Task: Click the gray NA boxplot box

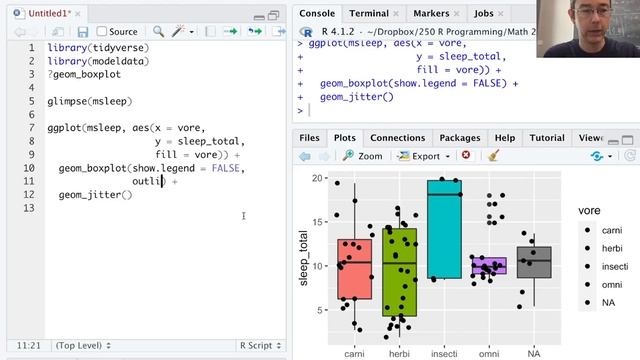Action: [x=534, y=262]
